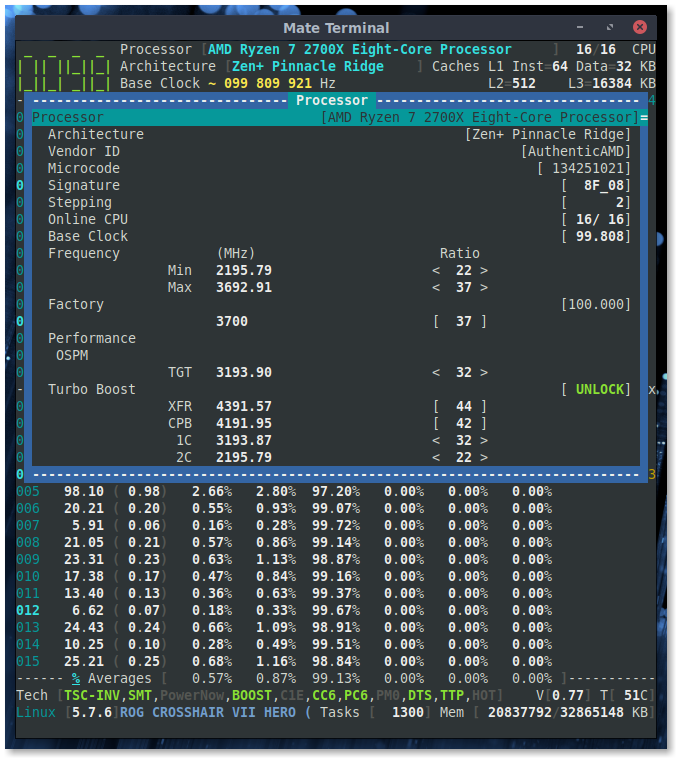
Task: Click the header AMD Ryzen 7 2700X name
Action: [360, 50]
